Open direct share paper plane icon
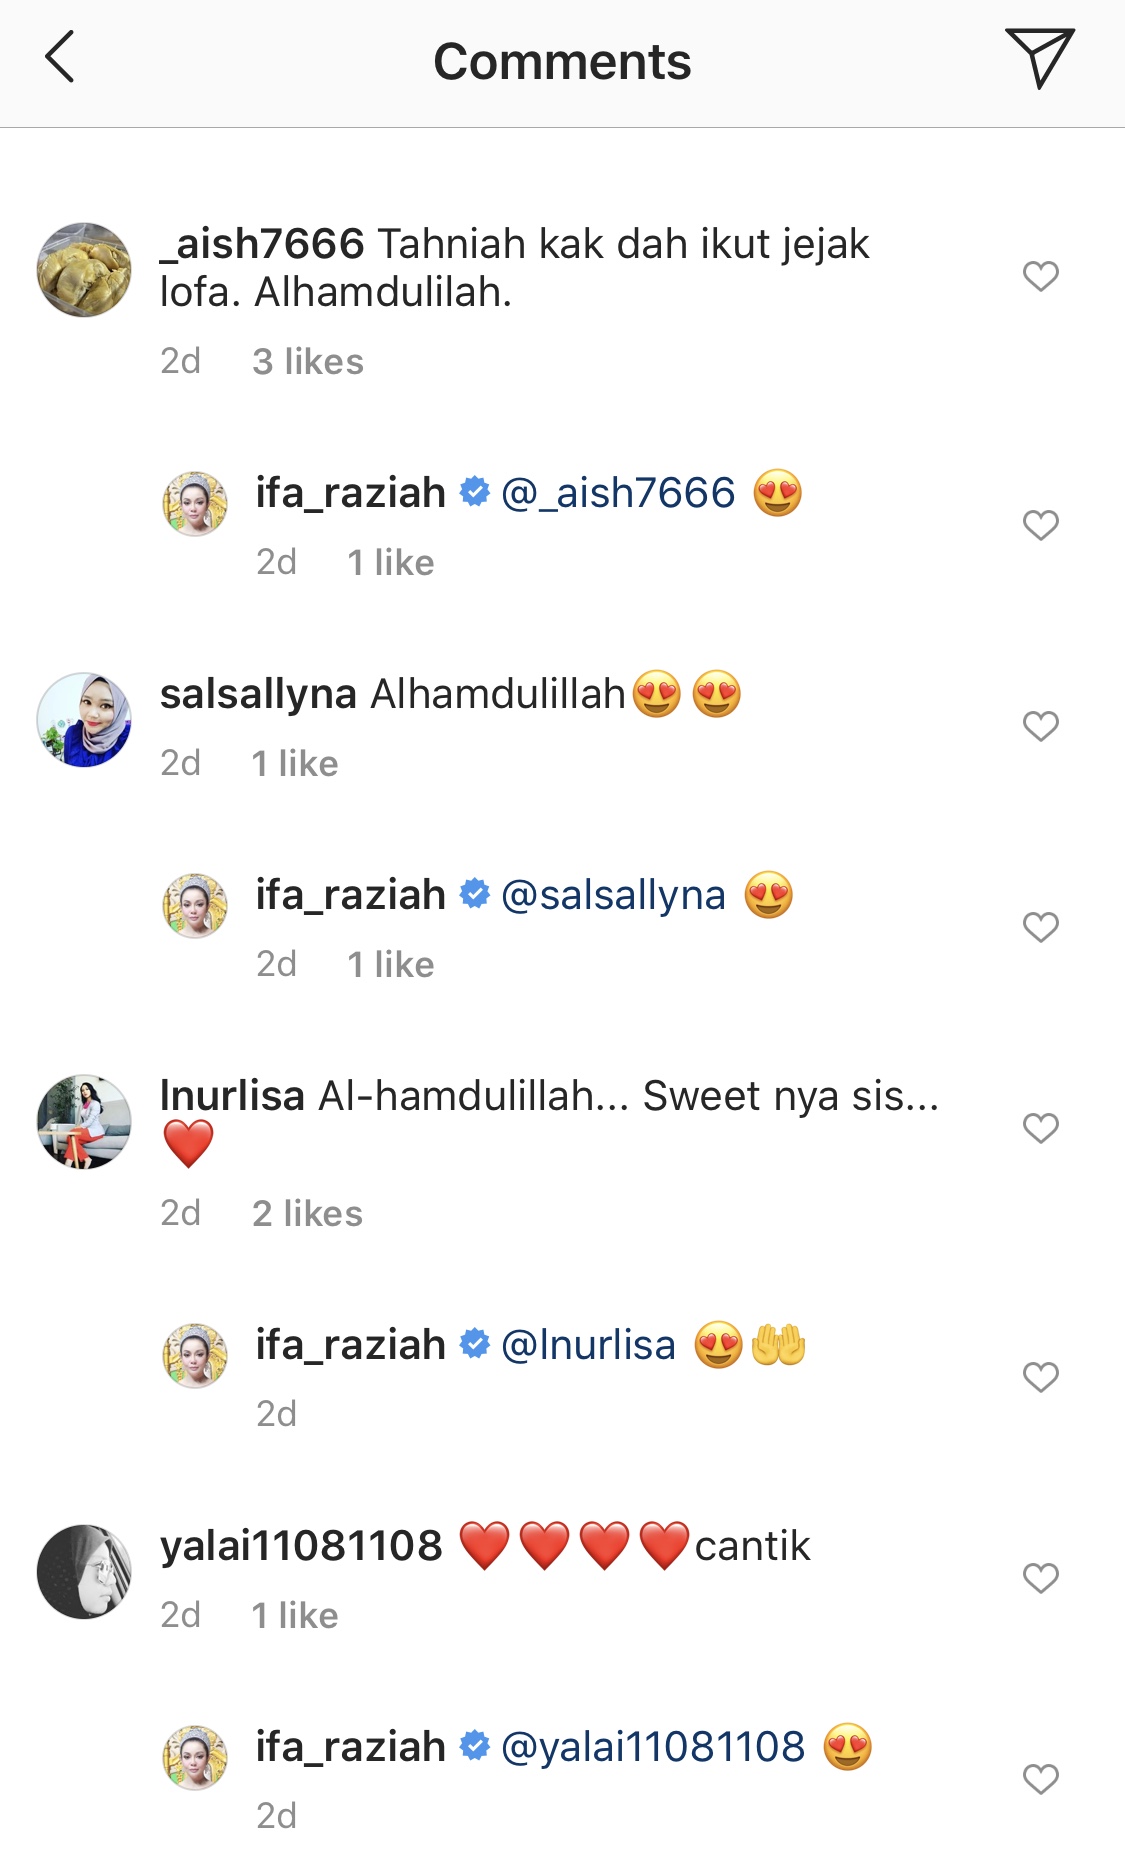This screenshot has height=1854, width=1125. [1039, 58]
